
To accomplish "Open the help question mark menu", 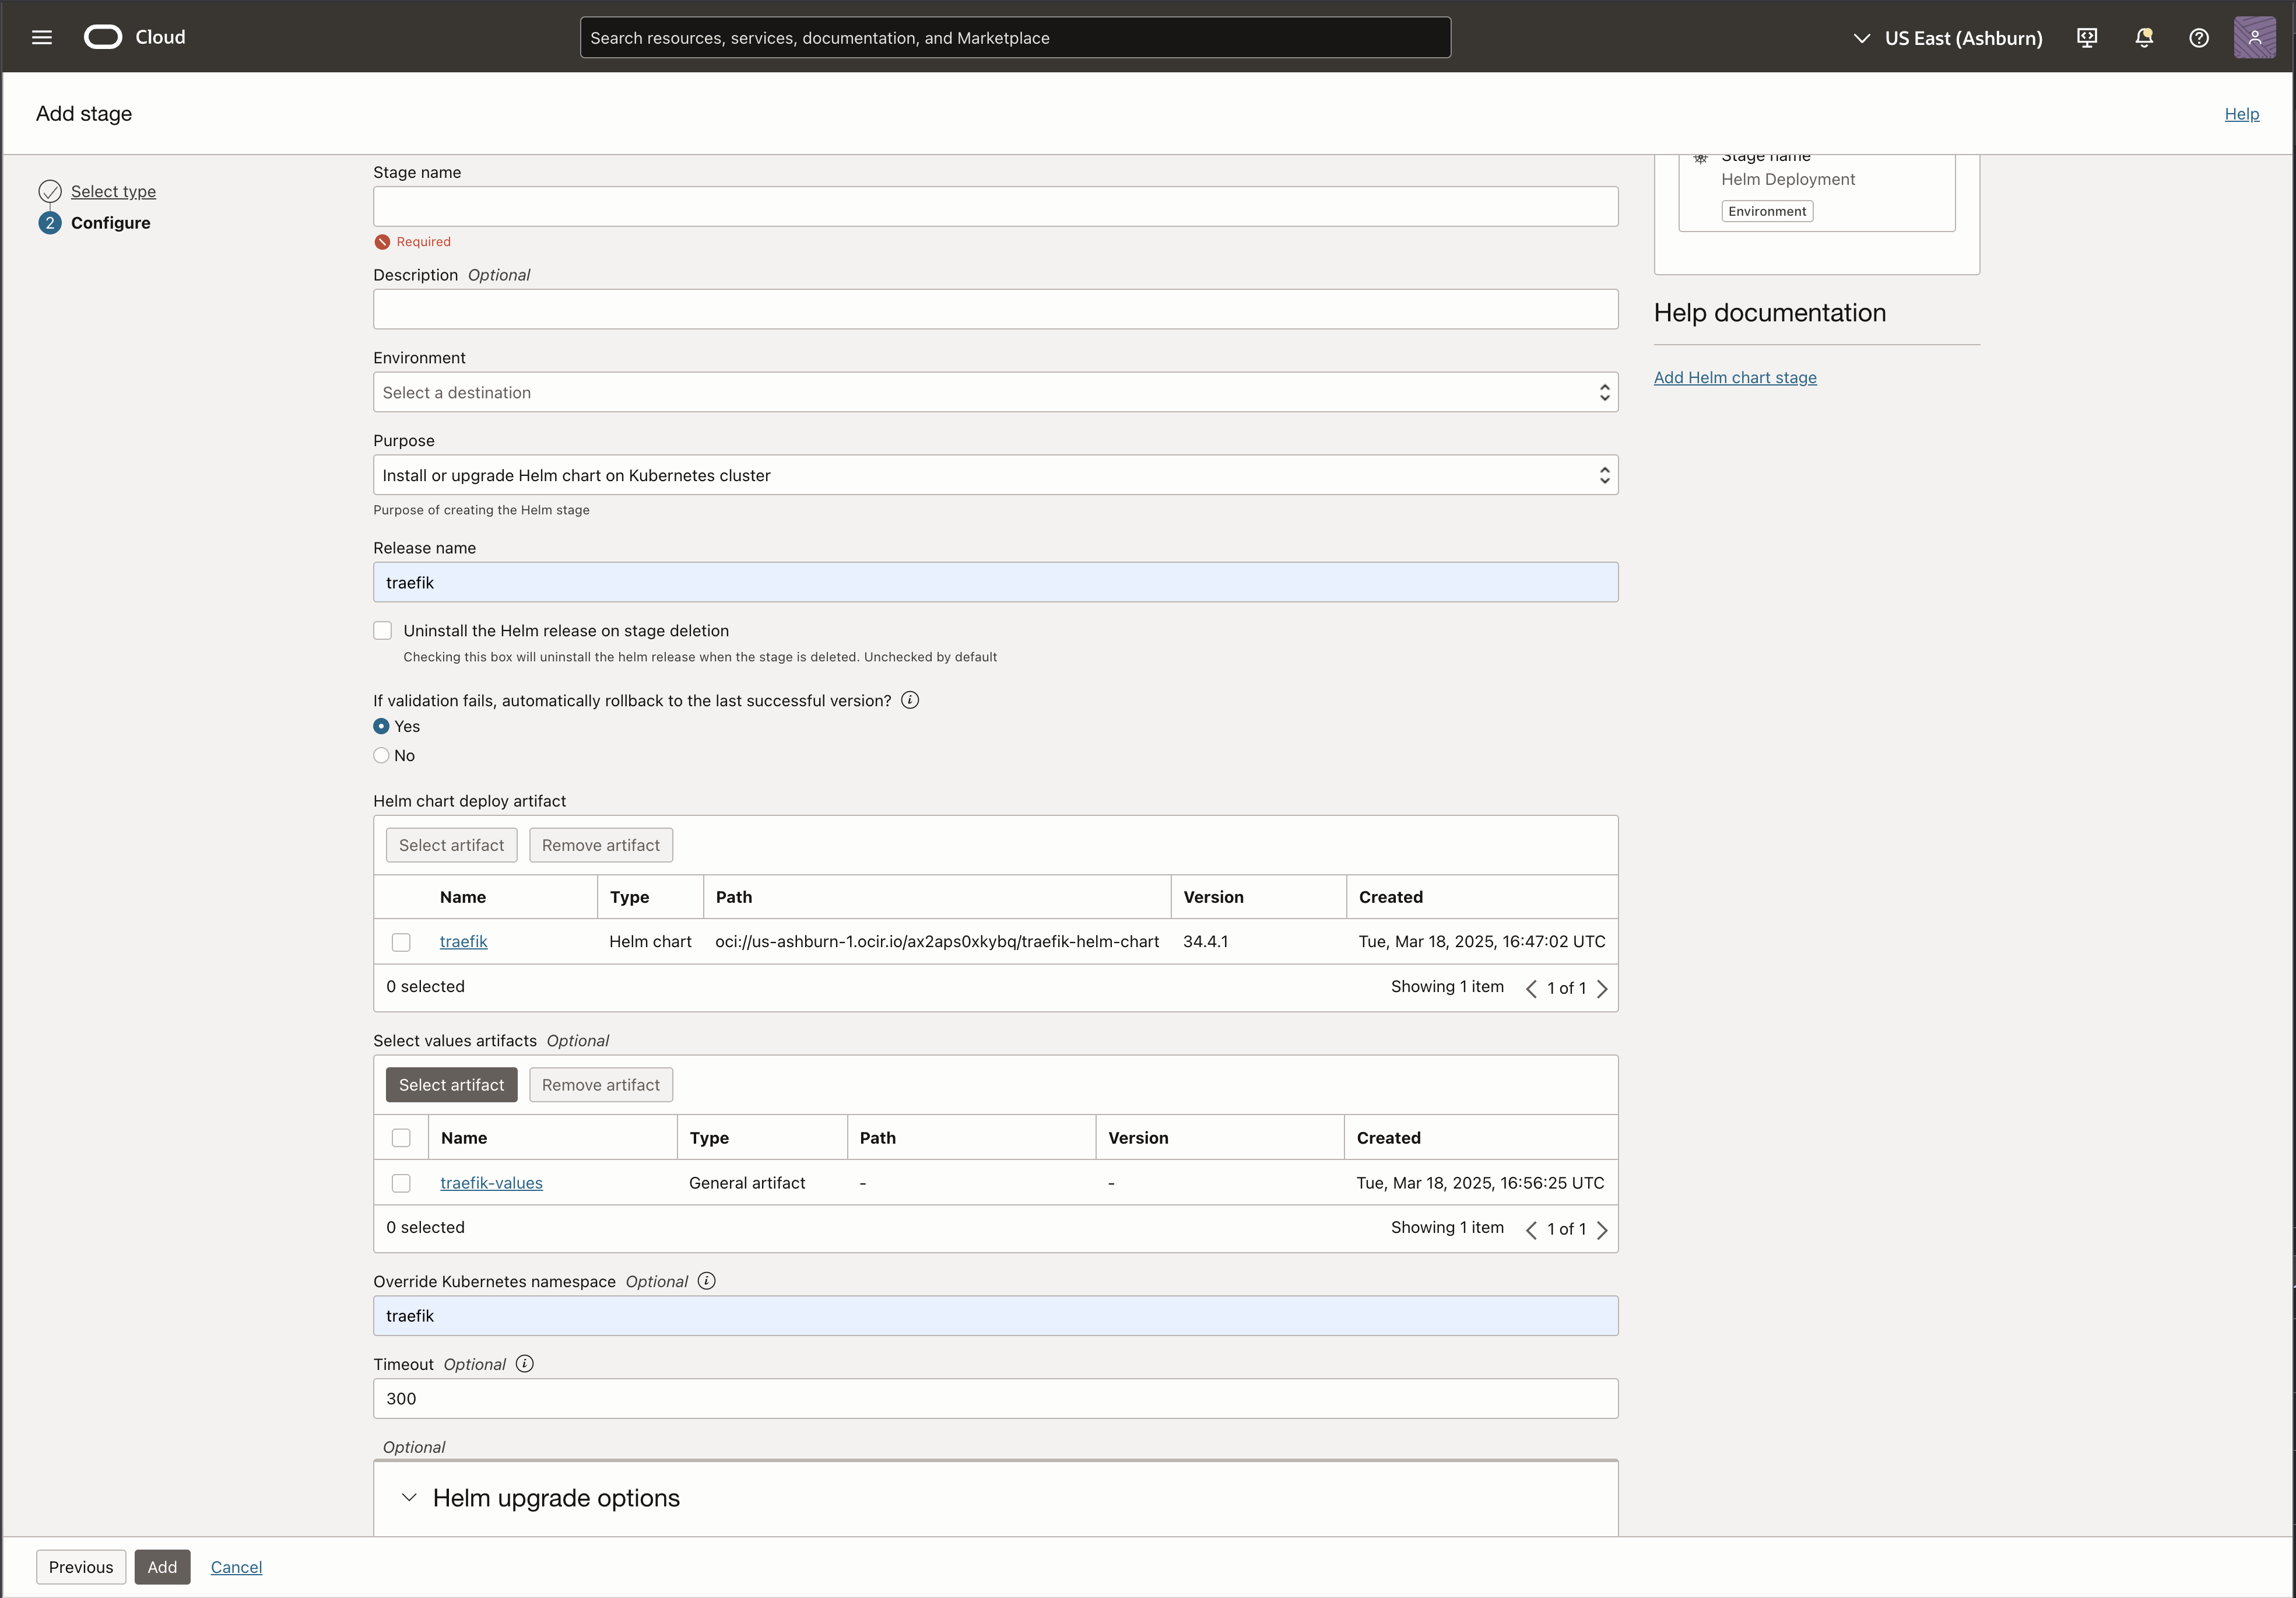I will pos(2198,37).
